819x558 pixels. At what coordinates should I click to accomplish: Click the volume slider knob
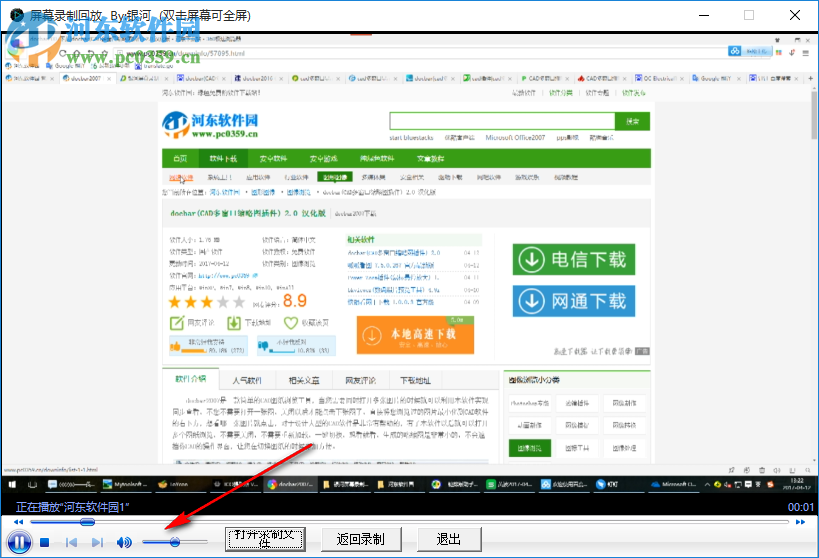pos(175,542)
